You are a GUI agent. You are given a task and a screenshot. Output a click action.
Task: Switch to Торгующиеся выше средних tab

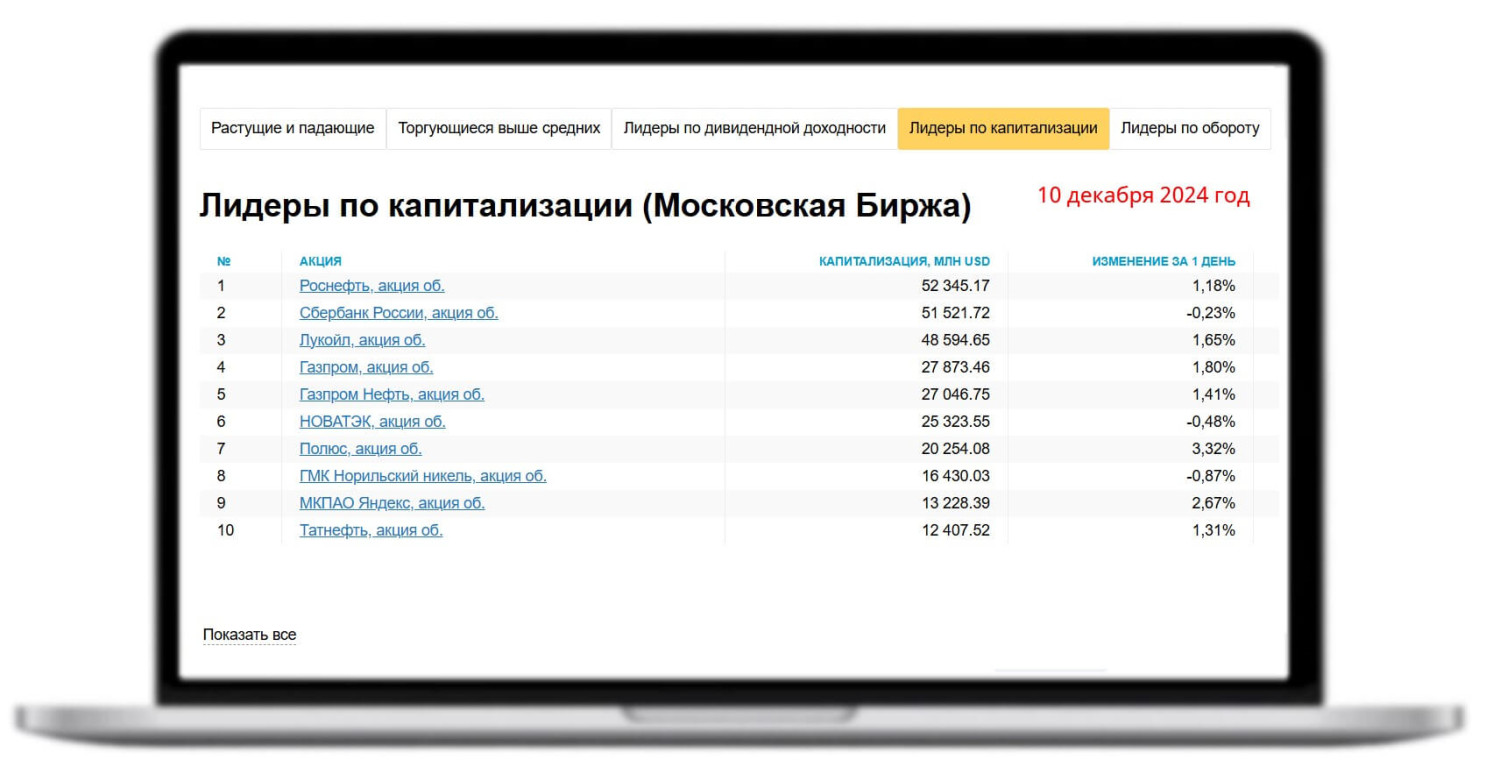point(499,128)
